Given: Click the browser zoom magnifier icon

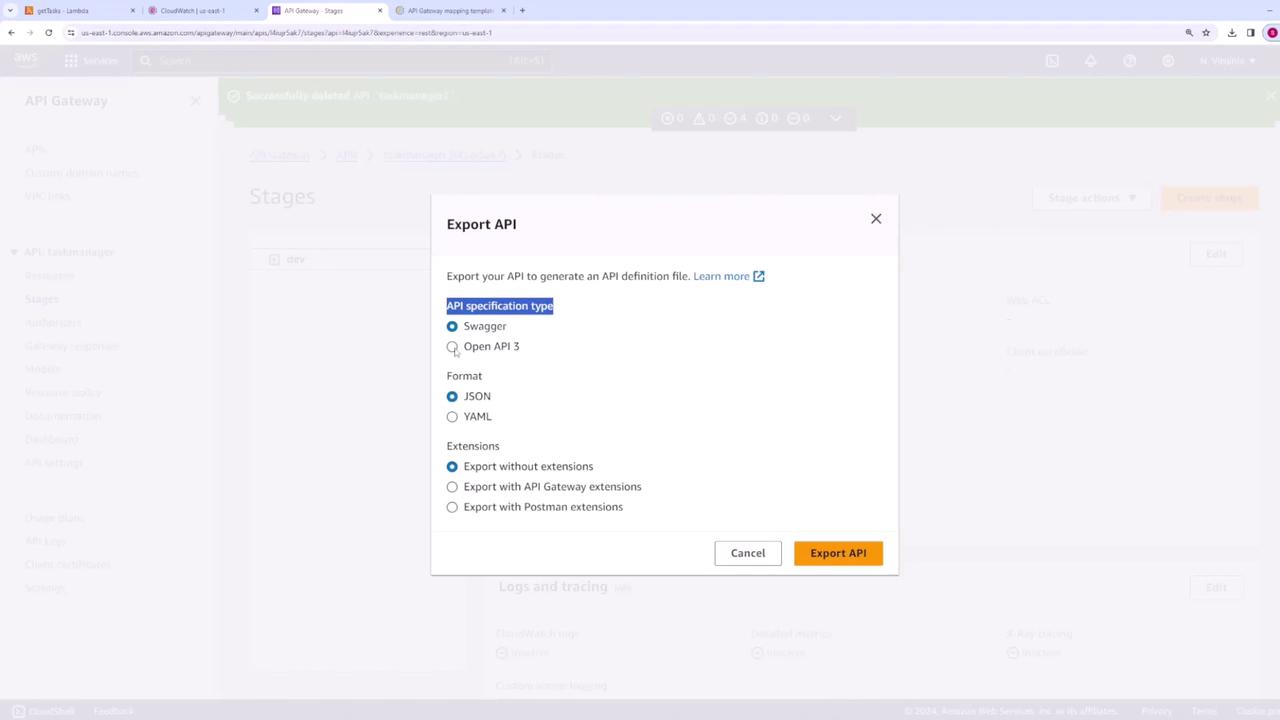Looking at the screenshot, I should click(1189, 33).
